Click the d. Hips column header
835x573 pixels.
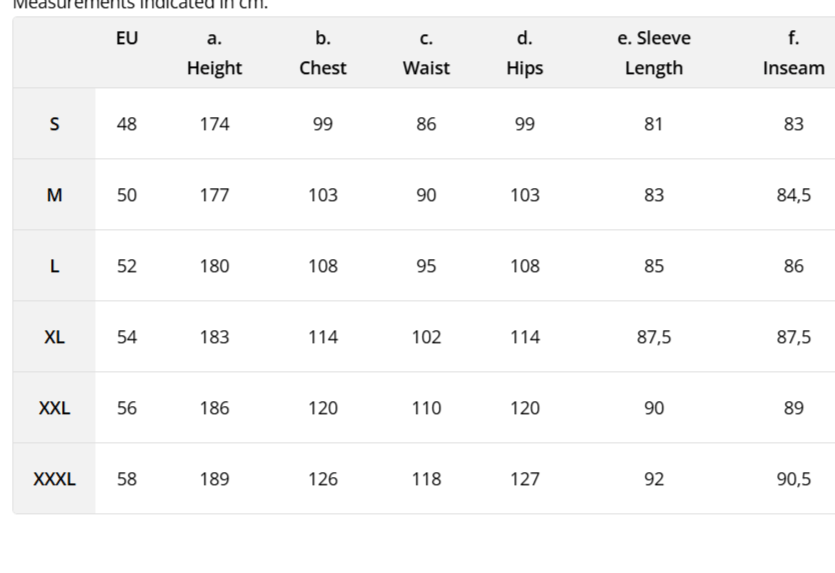pos(525,53)
